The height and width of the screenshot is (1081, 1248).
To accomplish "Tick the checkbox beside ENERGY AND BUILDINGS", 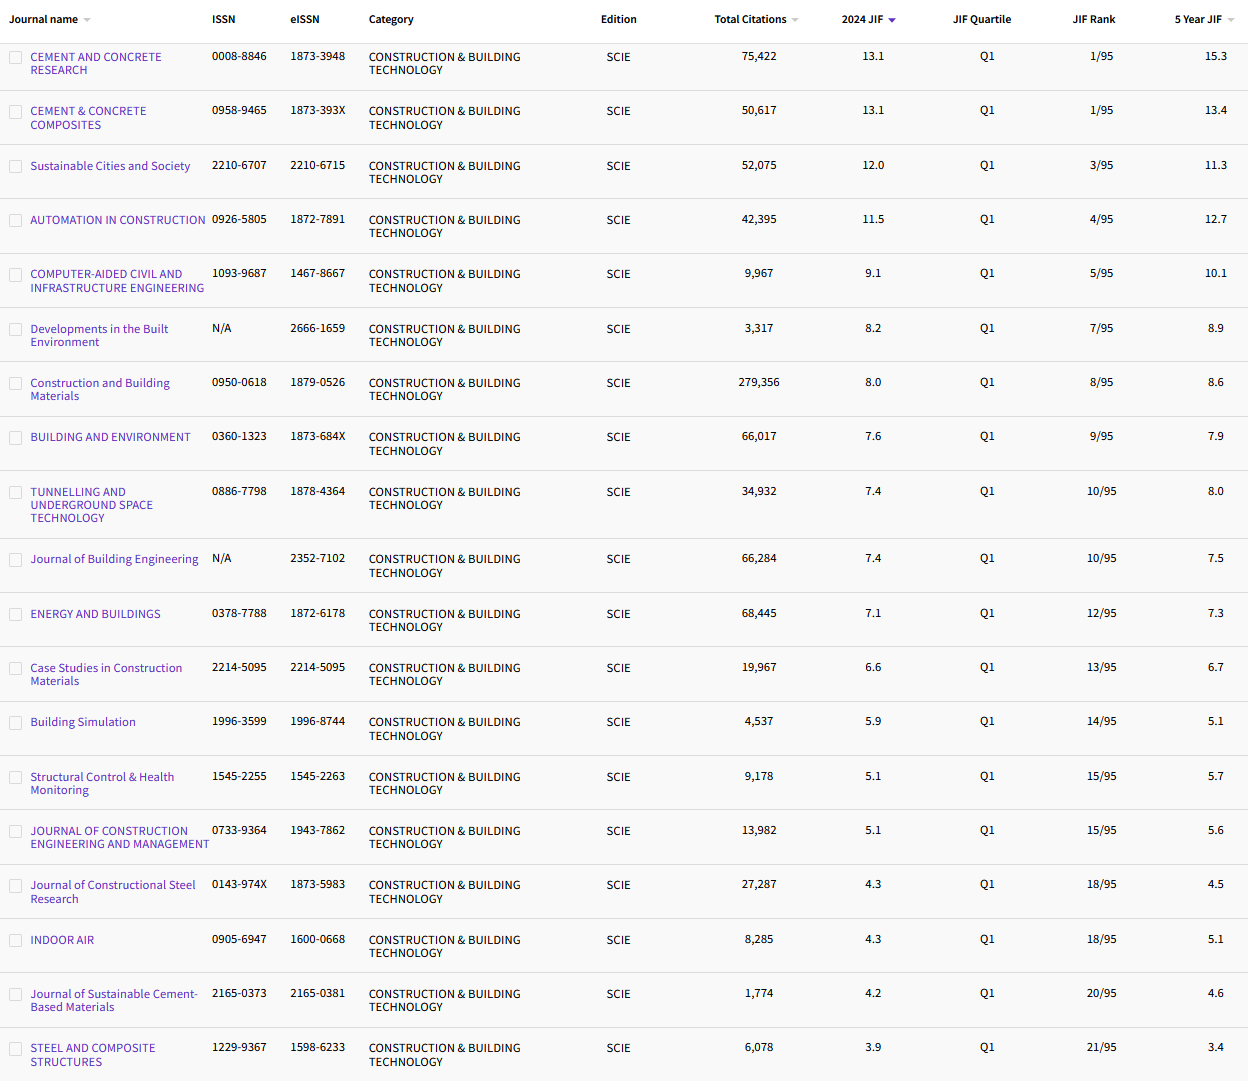I will (x=15, y=614).
